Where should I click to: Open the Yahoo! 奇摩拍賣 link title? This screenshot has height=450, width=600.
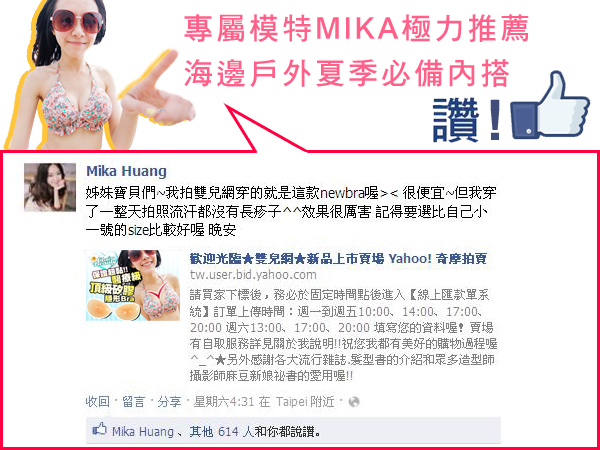coord(338,259)
